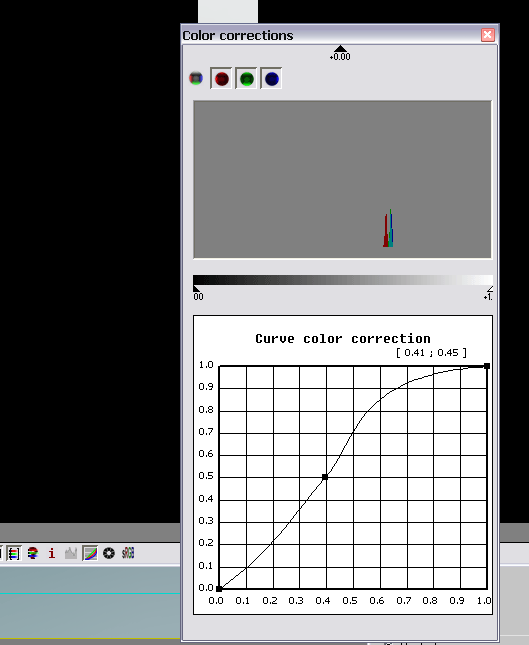
Task: Click the grayed levels histogram icon
Action: tap(71, 553)
